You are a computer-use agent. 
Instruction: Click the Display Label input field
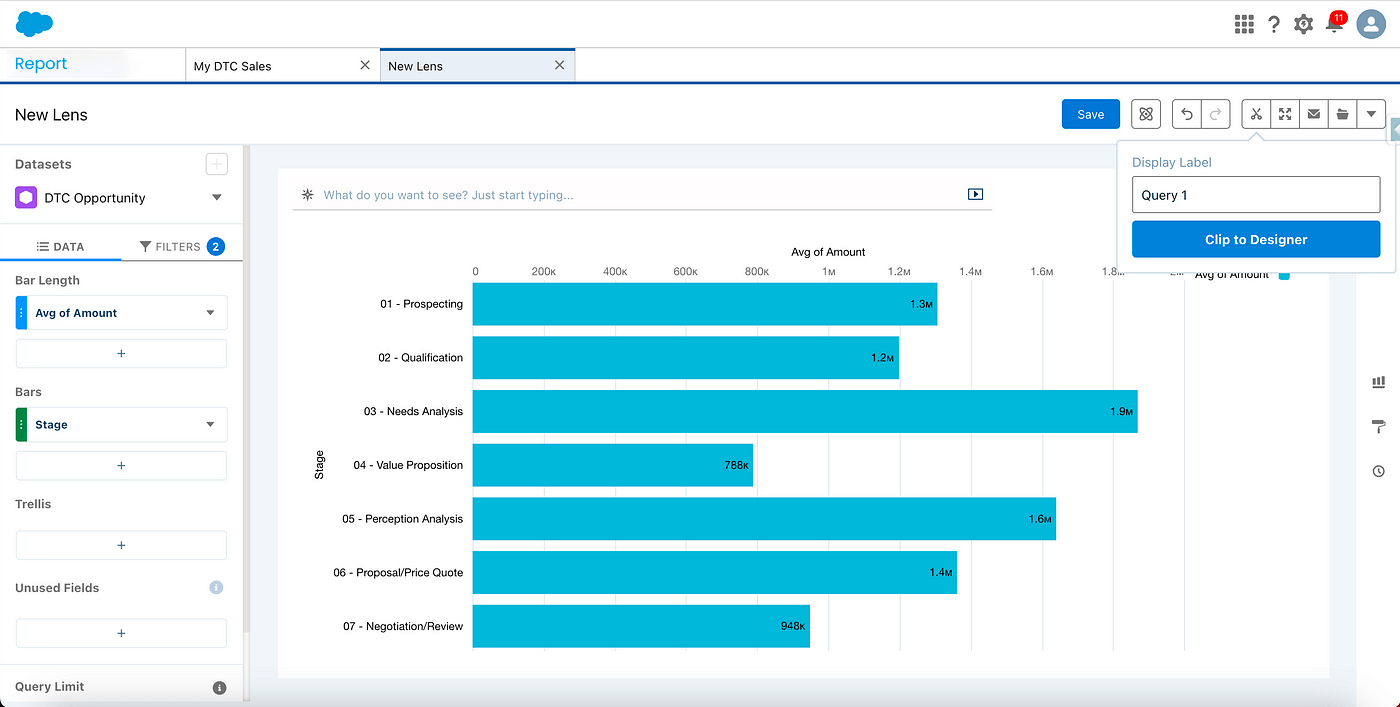[1256, 195]
